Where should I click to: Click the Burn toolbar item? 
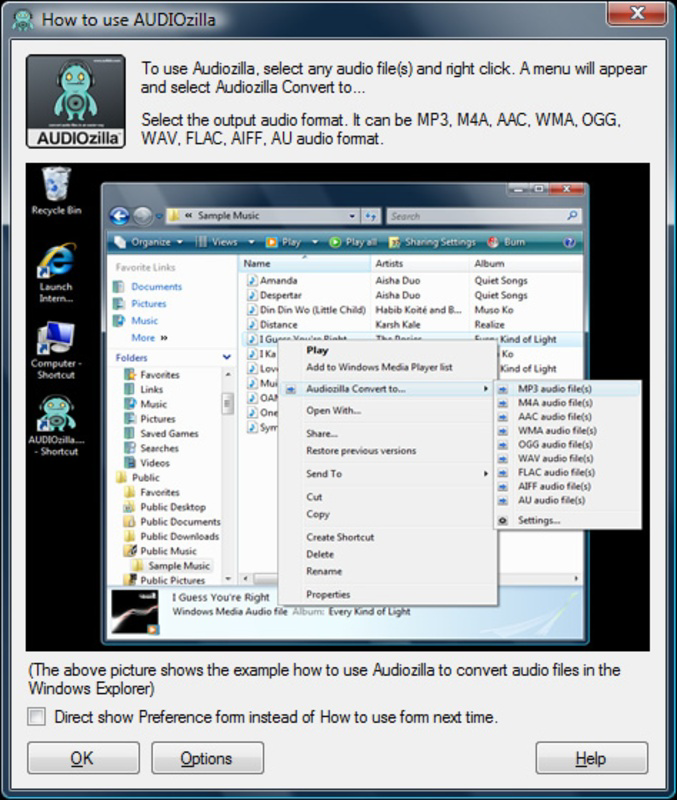[x=507, y=242]
